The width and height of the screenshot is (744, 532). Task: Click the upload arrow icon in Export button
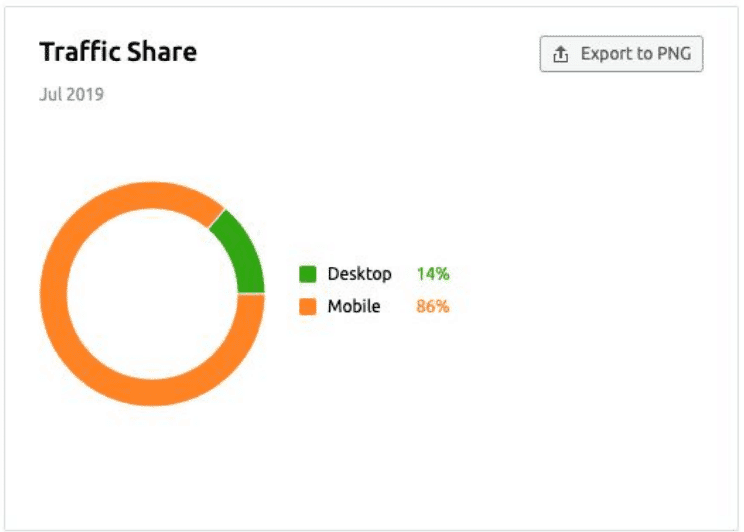[x=560, y=55]
